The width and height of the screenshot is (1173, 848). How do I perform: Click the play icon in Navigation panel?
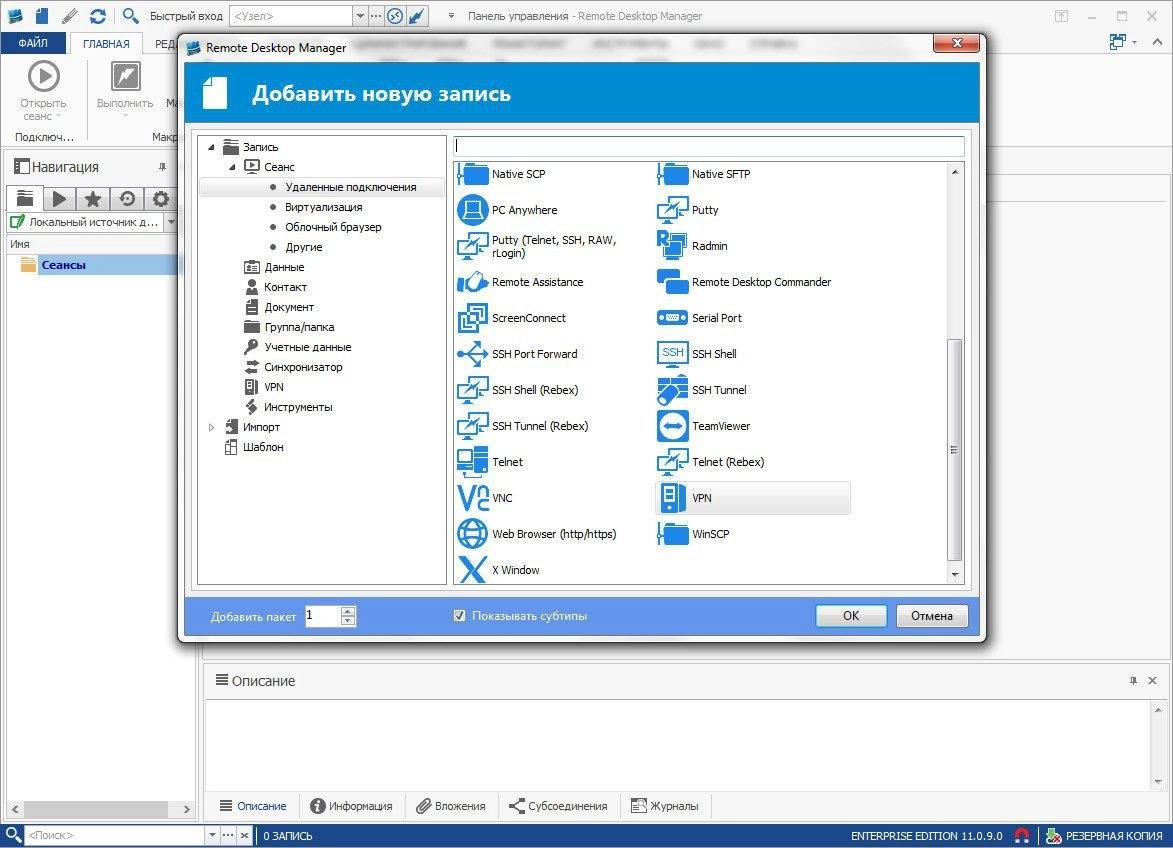click(x=58, y=198)
